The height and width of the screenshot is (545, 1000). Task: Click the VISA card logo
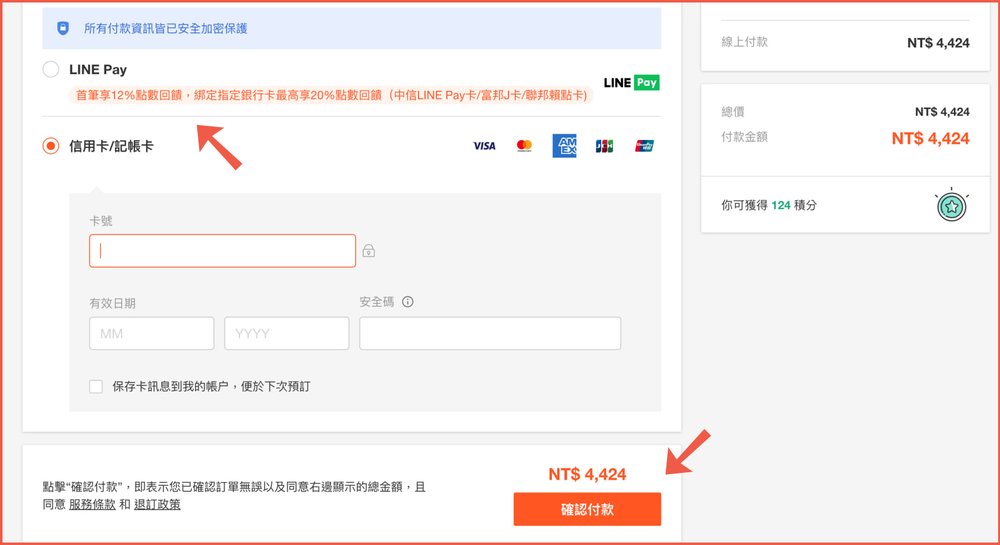(x=484, y=146)
